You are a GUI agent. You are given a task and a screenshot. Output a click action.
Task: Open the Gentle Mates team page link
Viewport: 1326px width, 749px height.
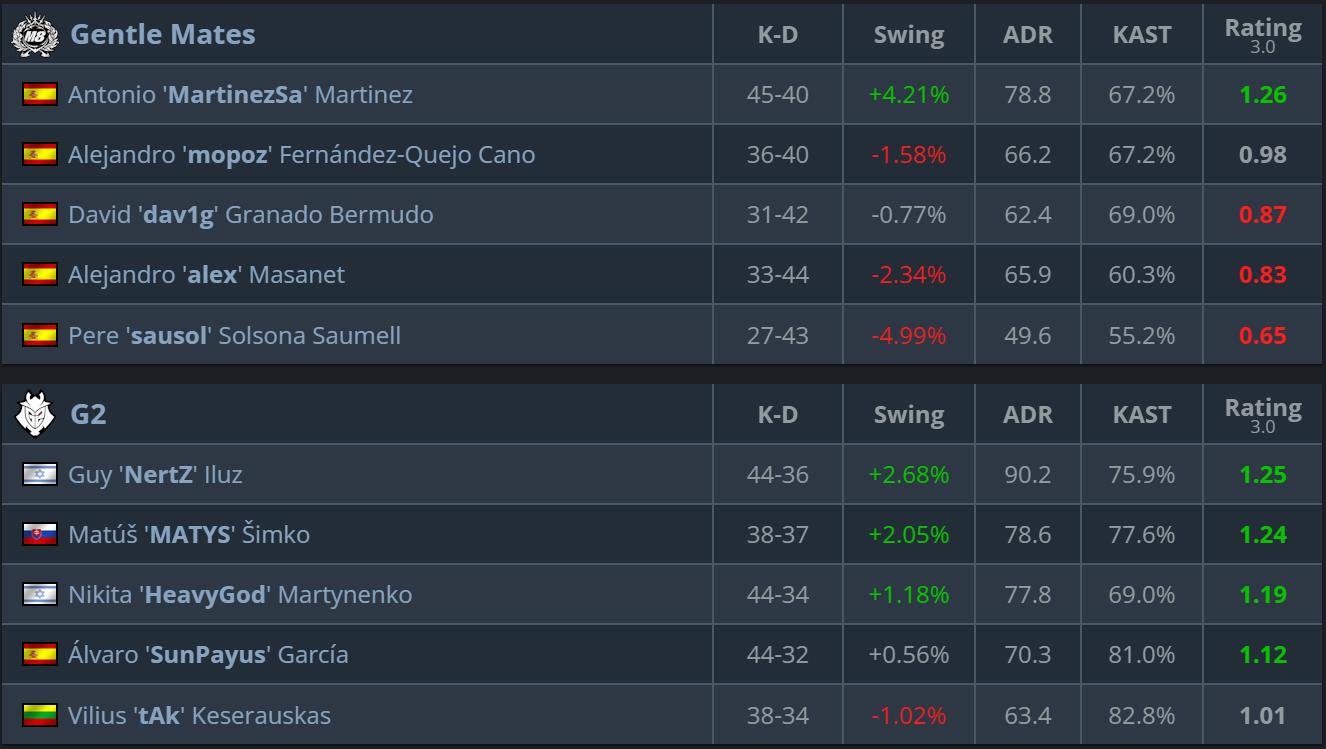coord(162,35)
